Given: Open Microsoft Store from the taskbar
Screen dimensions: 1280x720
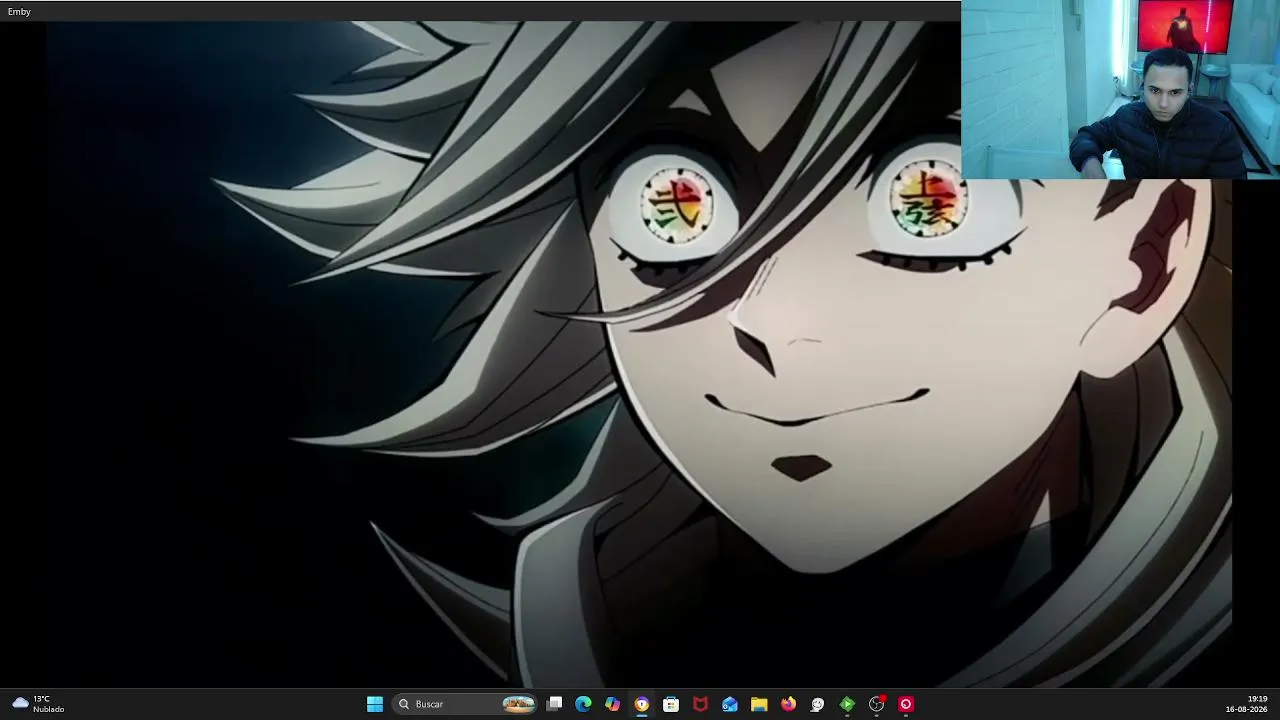Looking at the screenshot, I should click(x=671, y=704).
